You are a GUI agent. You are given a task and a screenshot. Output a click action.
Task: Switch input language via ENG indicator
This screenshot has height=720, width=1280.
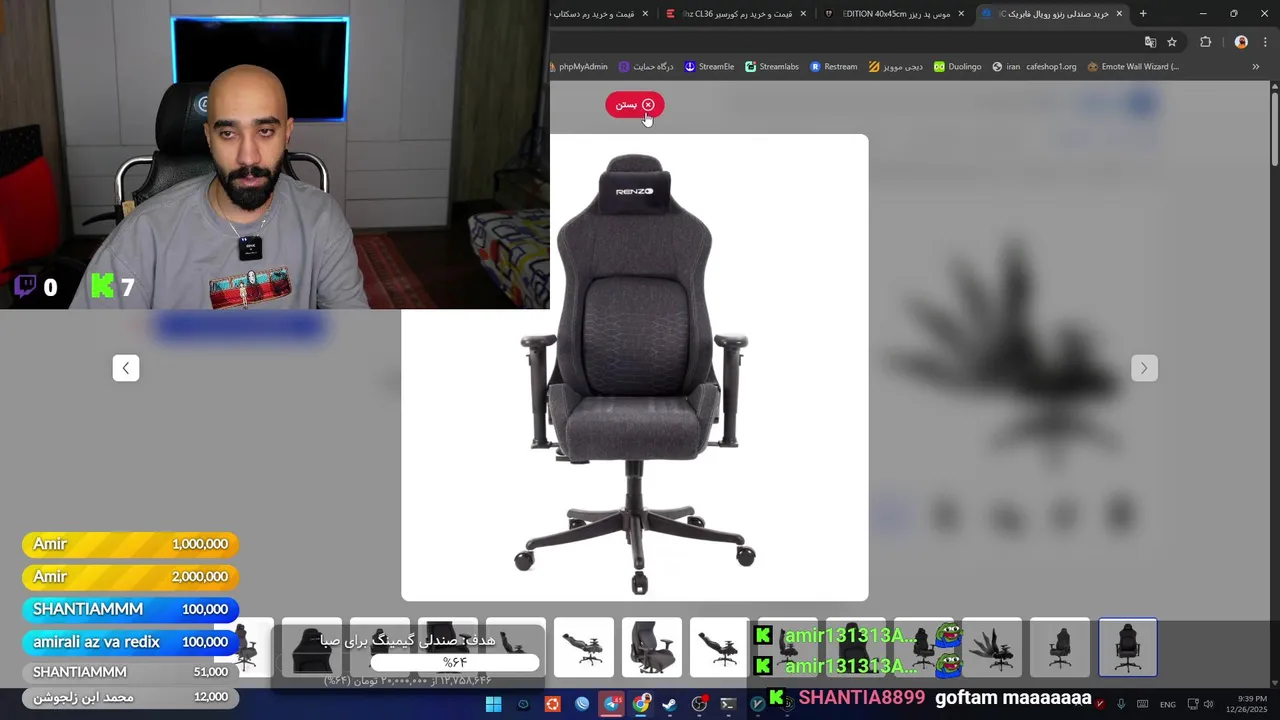(x=1168, y=705)
